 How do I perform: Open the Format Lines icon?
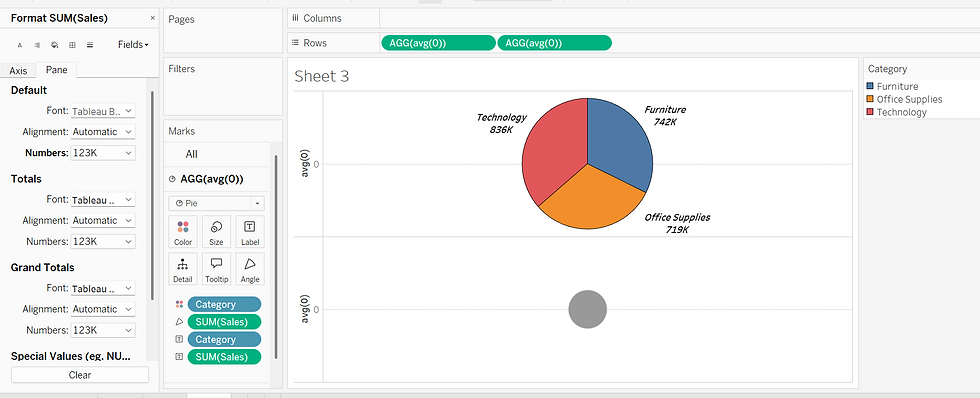(90, 45)
